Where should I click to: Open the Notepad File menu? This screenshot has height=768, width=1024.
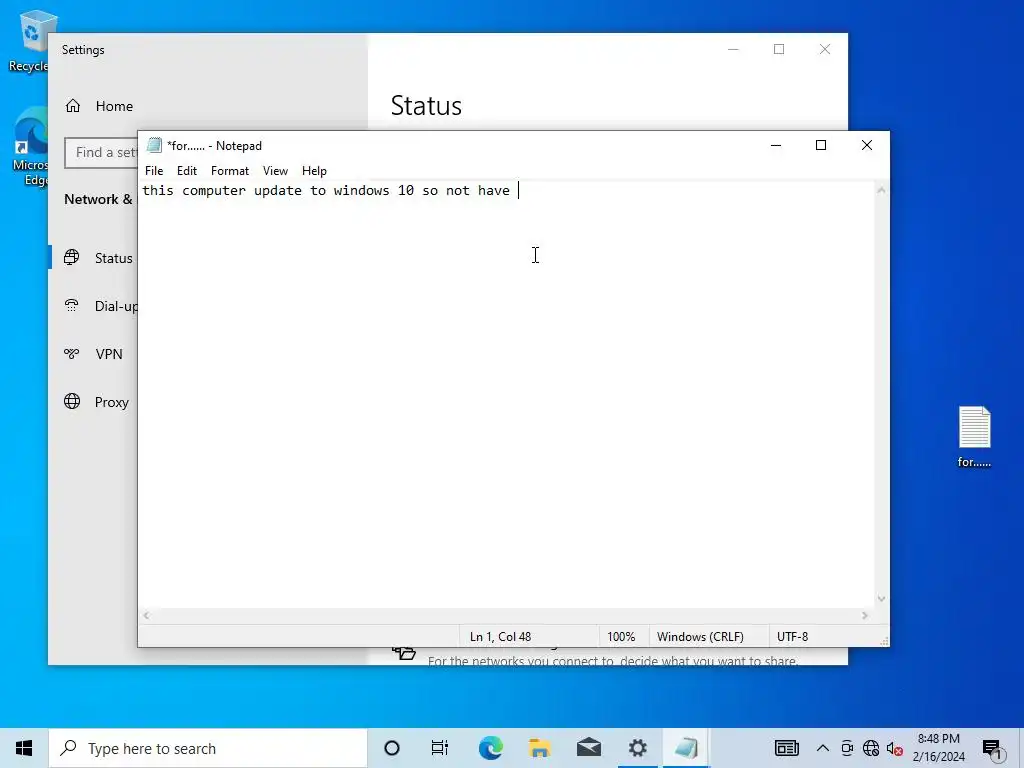tap(154, 170)
